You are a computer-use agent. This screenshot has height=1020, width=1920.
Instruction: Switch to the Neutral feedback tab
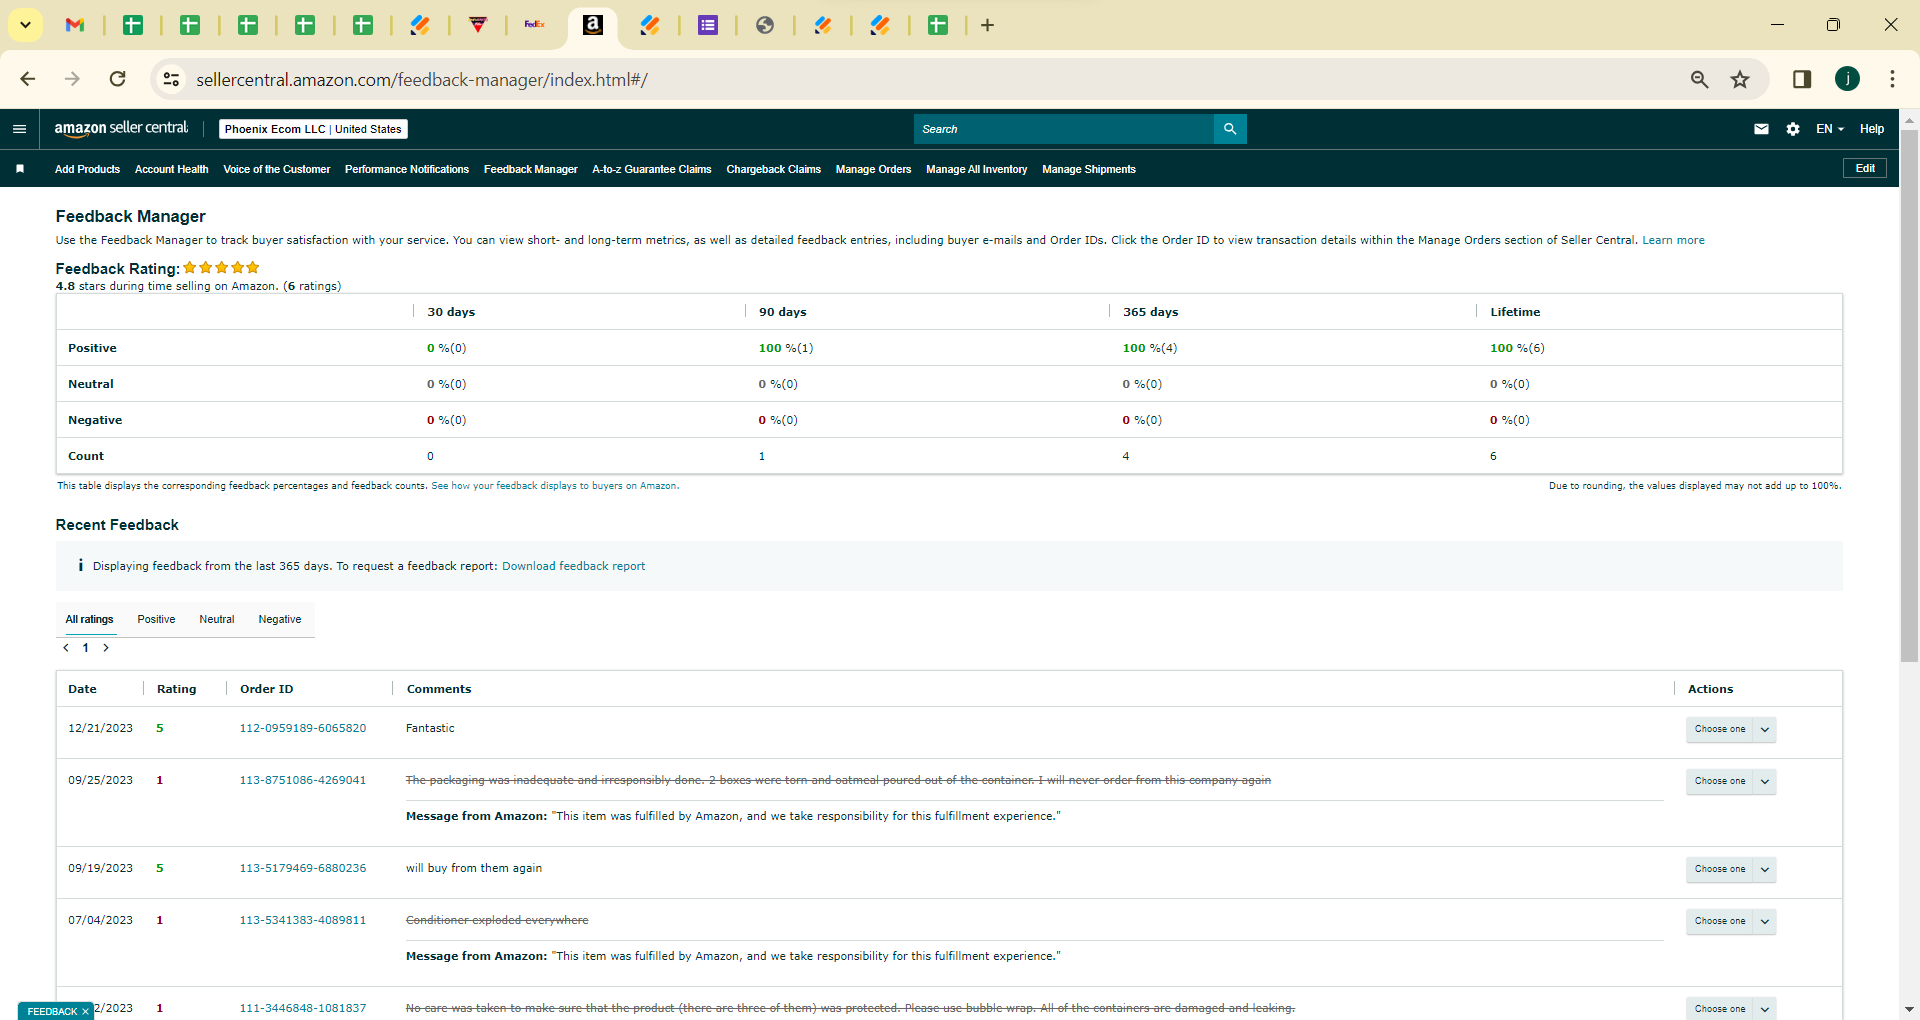tap(217, 620)
